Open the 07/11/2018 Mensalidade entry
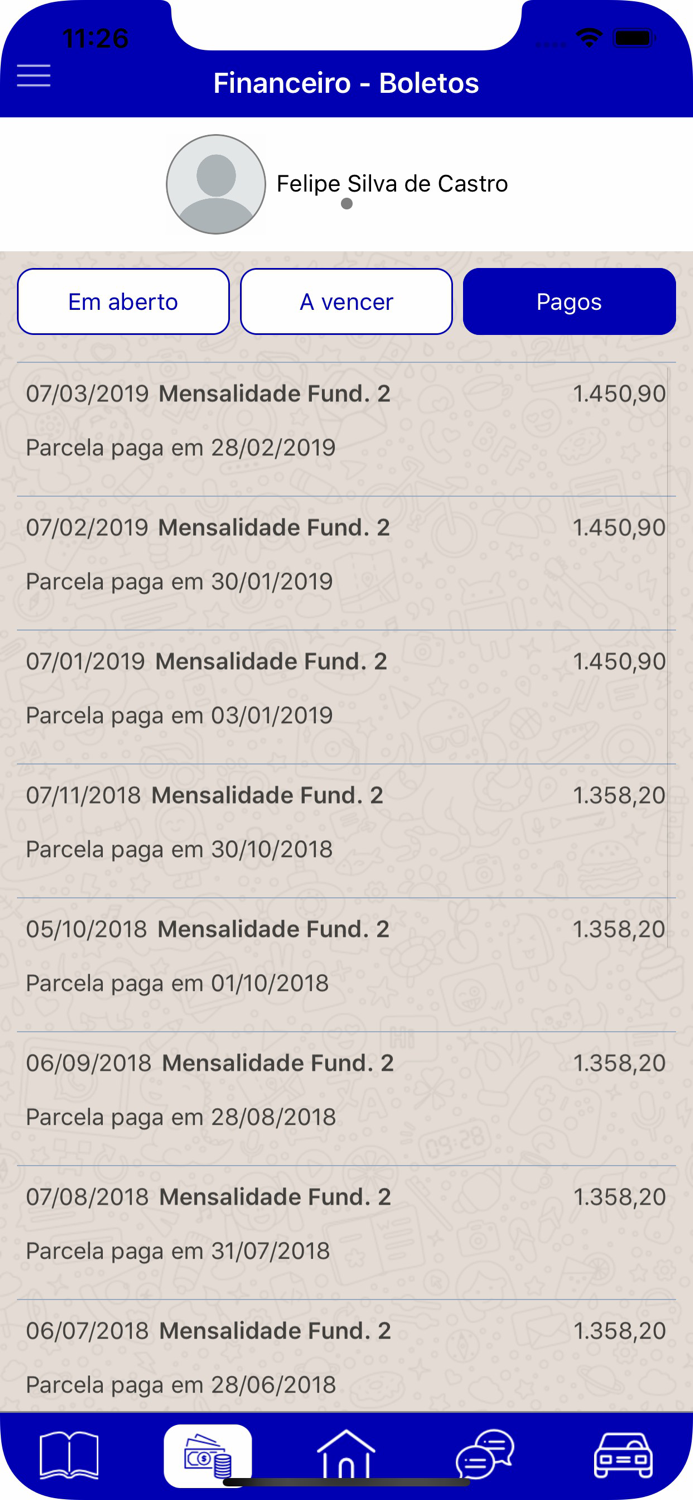The width and height of the screenshot is (693, 1500). coord(346,822)
